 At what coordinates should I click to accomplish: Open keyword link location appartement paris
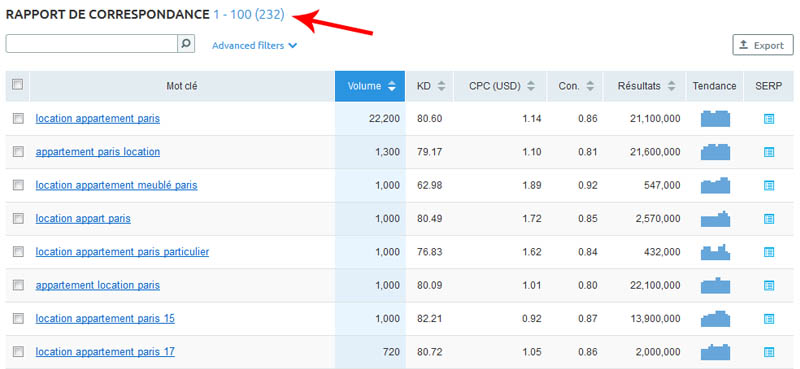pos(97,118)
